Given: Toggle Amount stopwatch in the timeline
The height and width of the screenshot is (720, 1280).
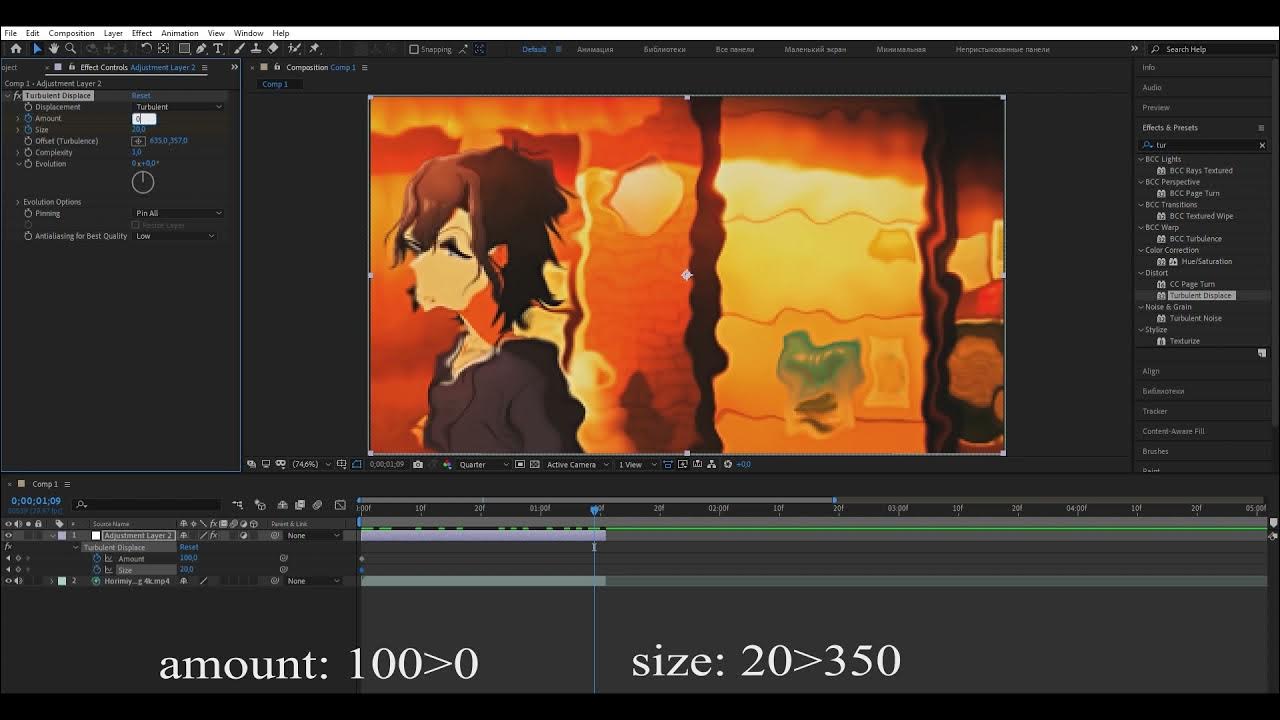Looking at the screenshot, I should point(97,558).
